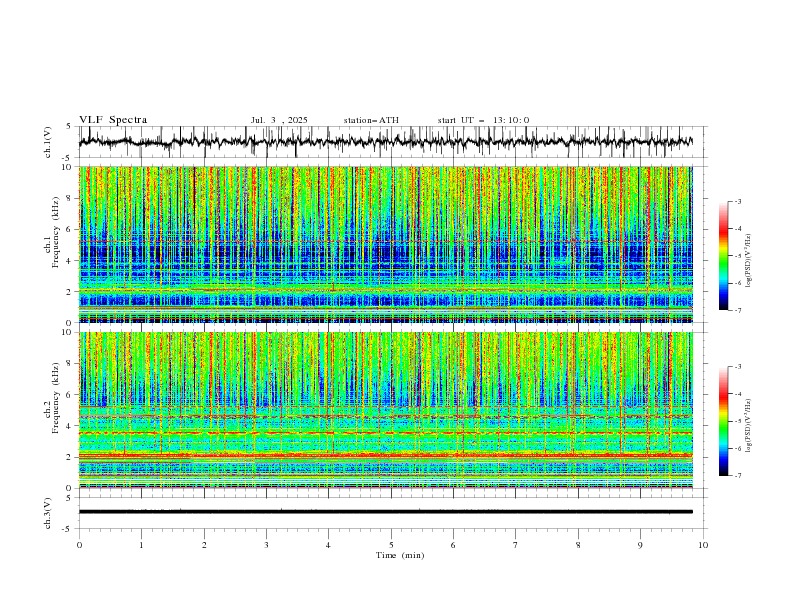
Task: Select the ch.2 Frequency (kHz) axis label
Action: (x=52, y=397)
